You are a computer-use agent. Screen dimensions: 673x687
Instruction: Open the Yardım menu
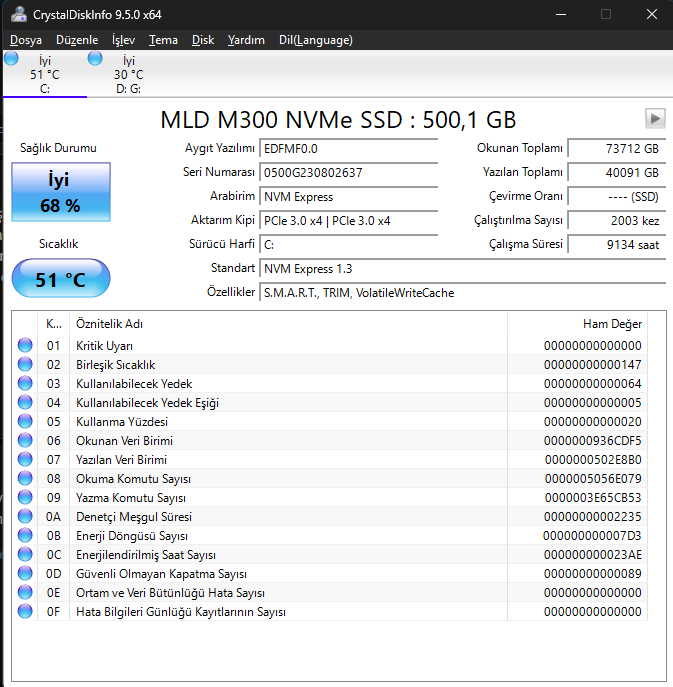point(246,40)
